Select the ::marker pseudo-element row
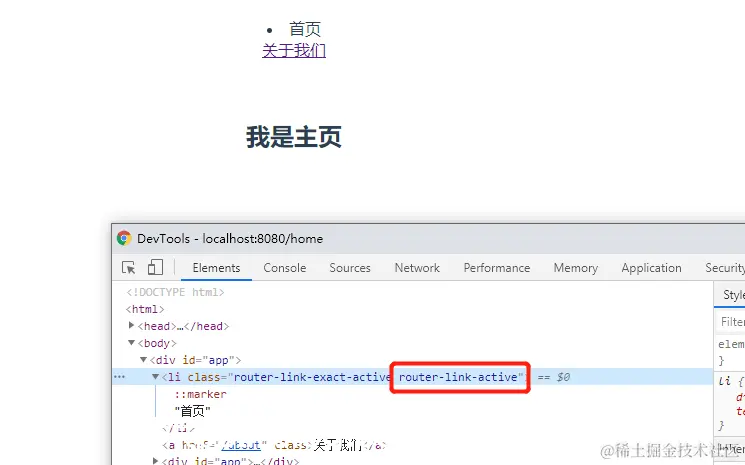The width and height of the screenshot is (745, 465). click(x=201, y=394)
